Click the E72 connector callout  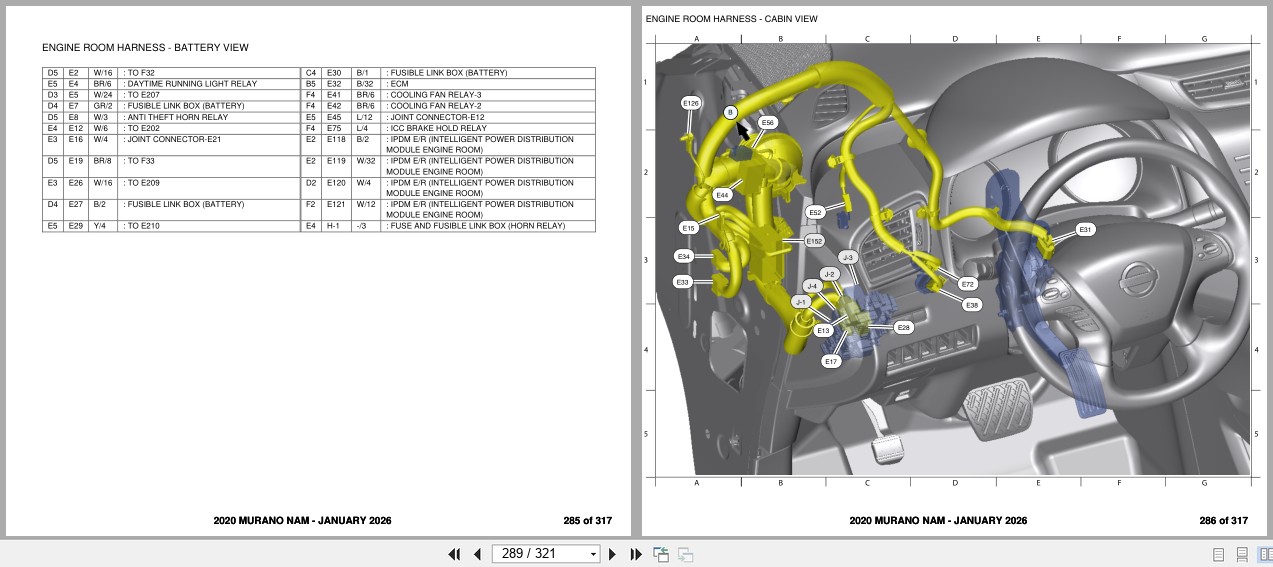968,284
